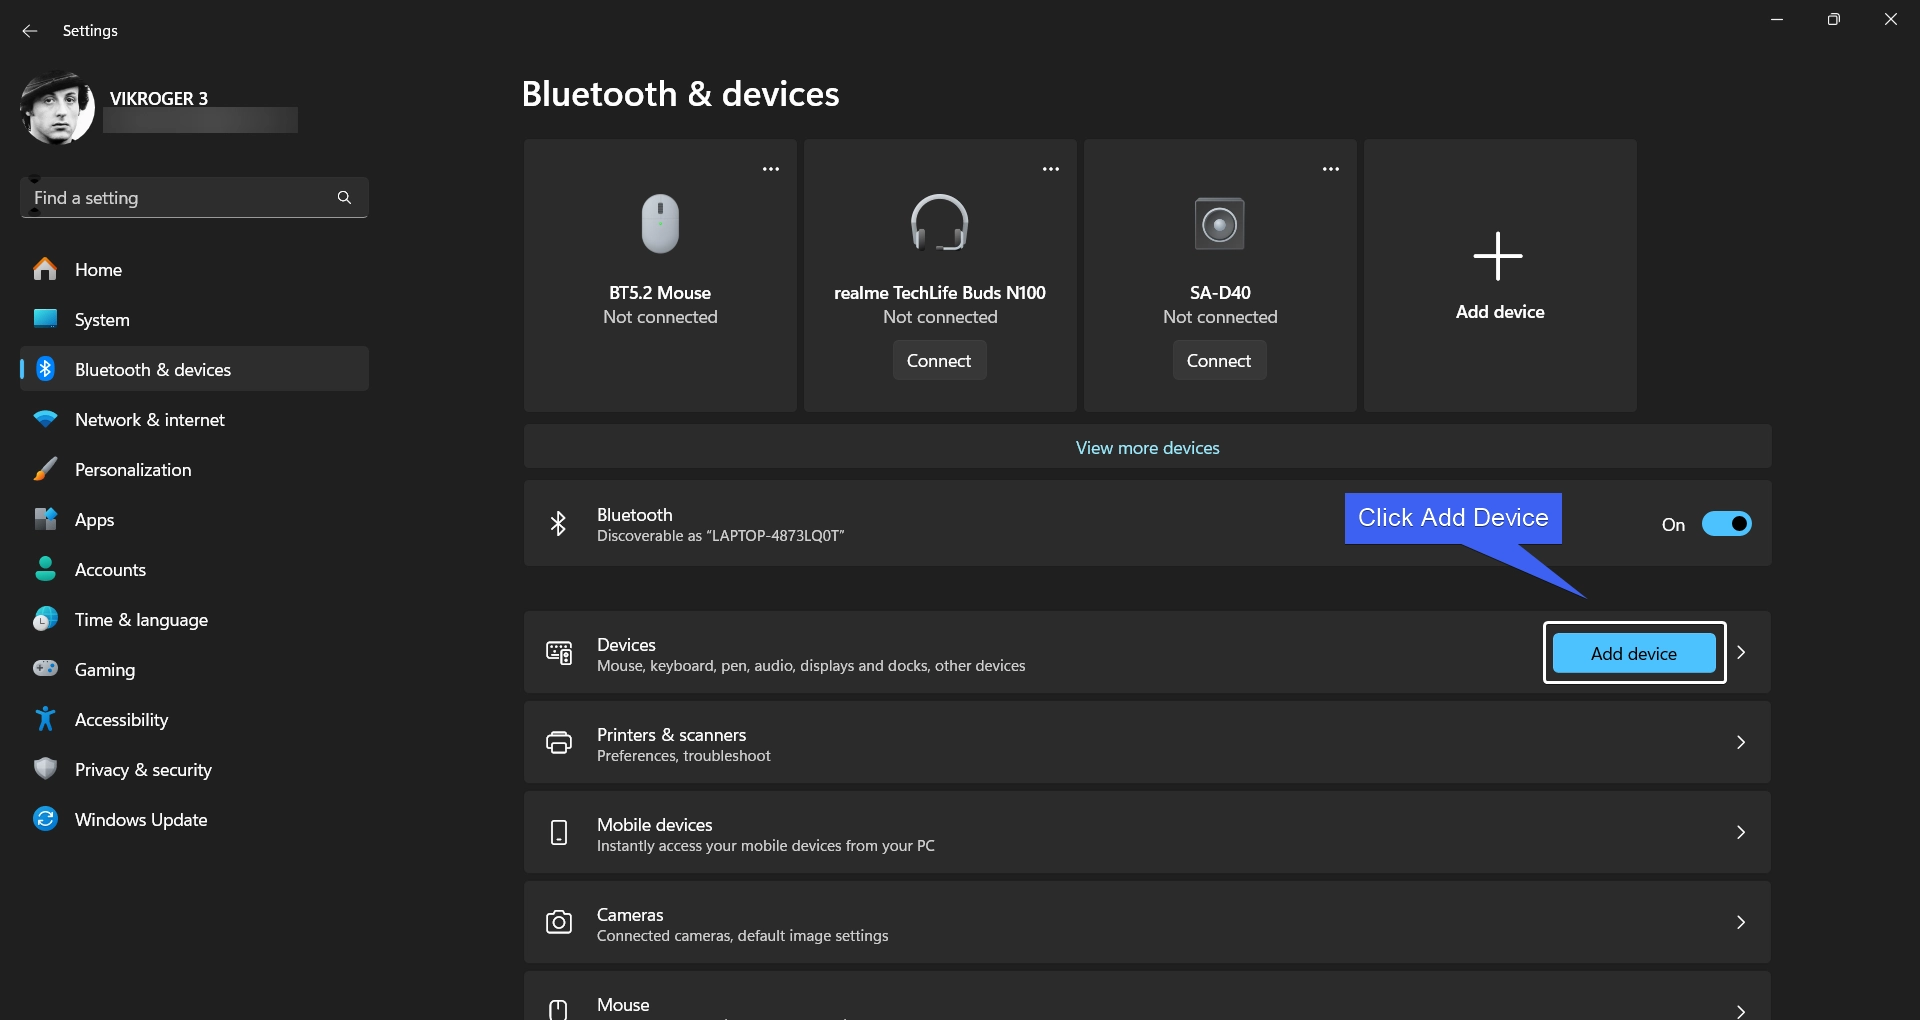Click the back arrow icon in Settings
The image size is (1920, 1020).
pos(30,31)
